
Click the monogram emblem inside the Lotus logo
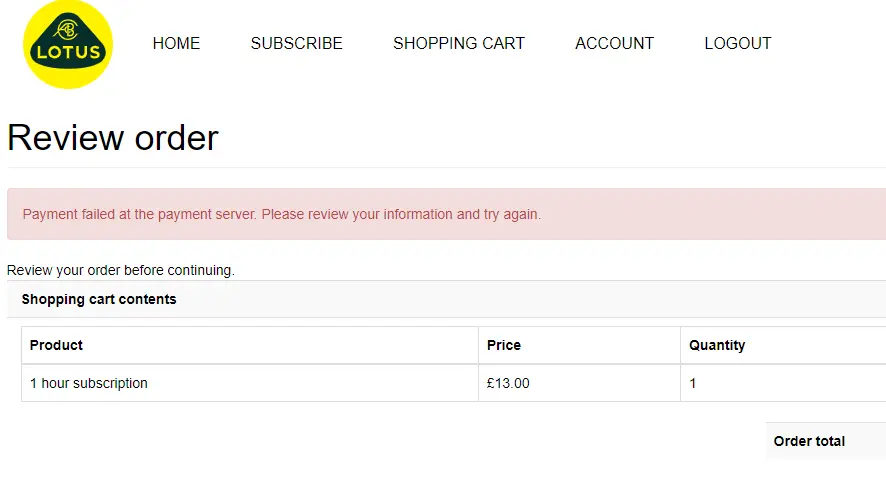pyautogui.click(x=68, y=28)
